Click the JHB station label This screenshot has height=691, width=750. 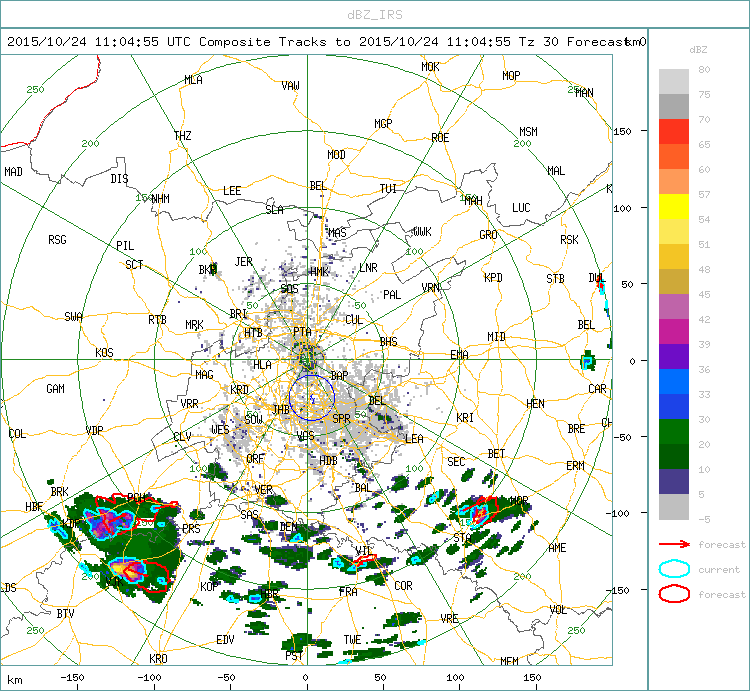point(281,409)
